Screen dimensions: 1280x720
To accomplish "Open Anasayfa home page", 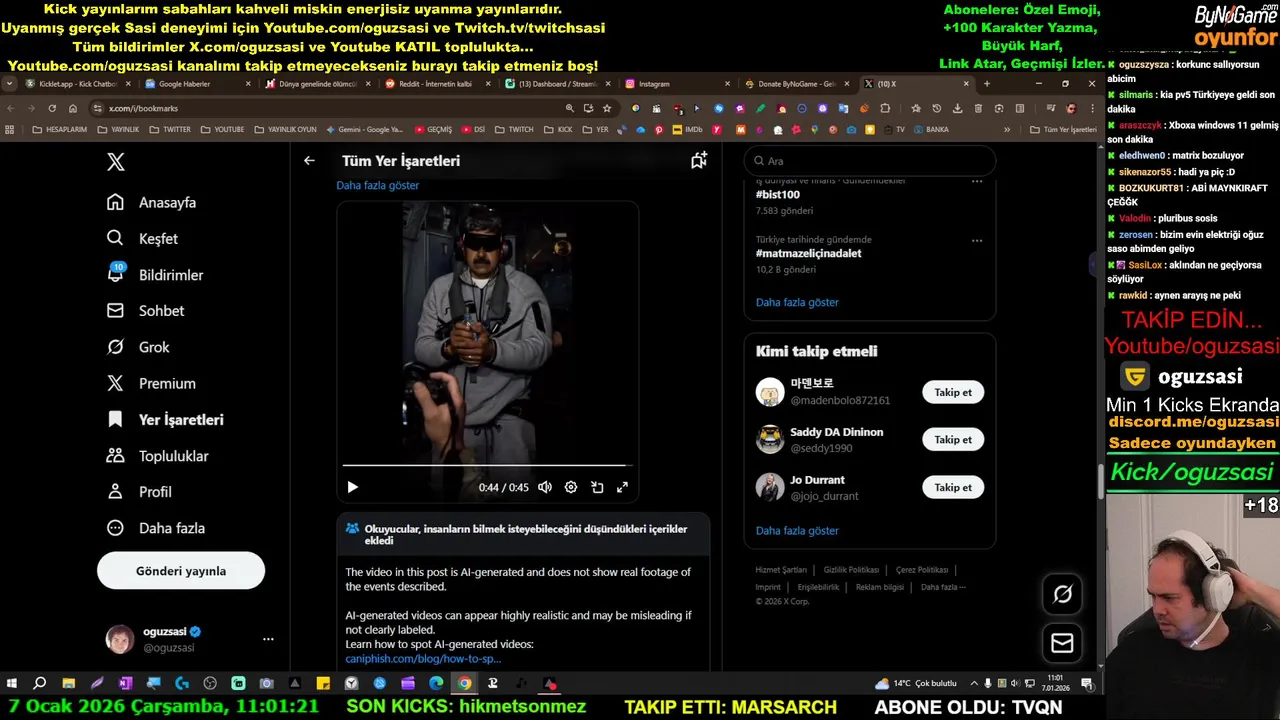I will (152, 202).
